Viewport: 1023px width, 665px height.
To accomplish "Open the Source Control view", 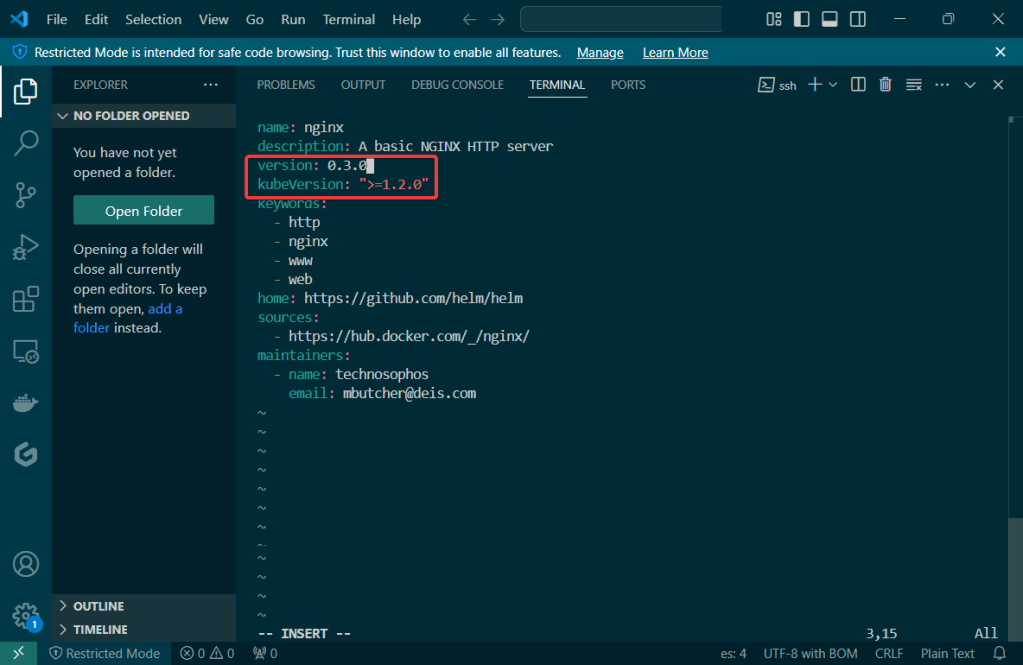I will tap(26, 195).
